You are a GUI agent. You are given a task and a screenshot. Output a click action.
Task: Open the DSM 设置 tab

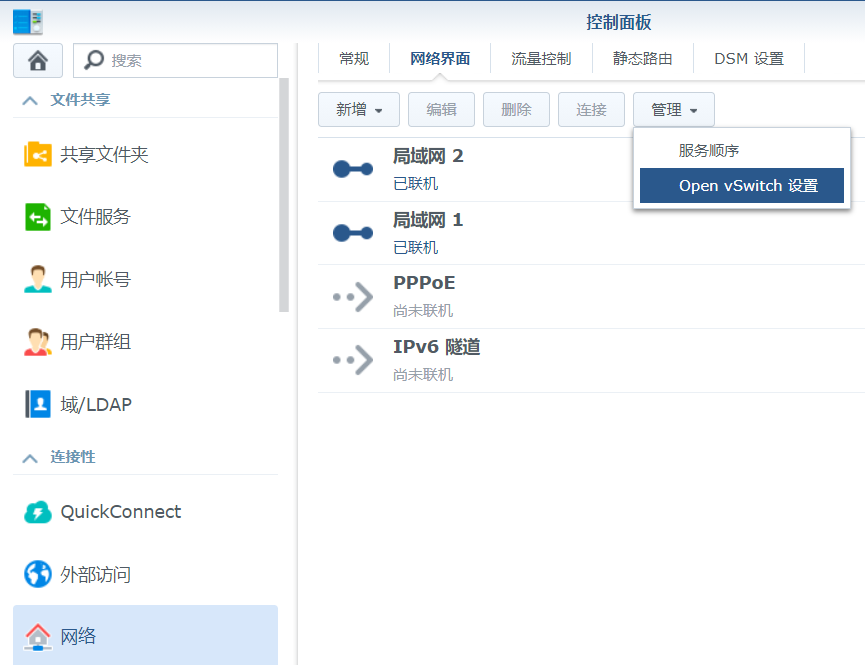point(749,59)
